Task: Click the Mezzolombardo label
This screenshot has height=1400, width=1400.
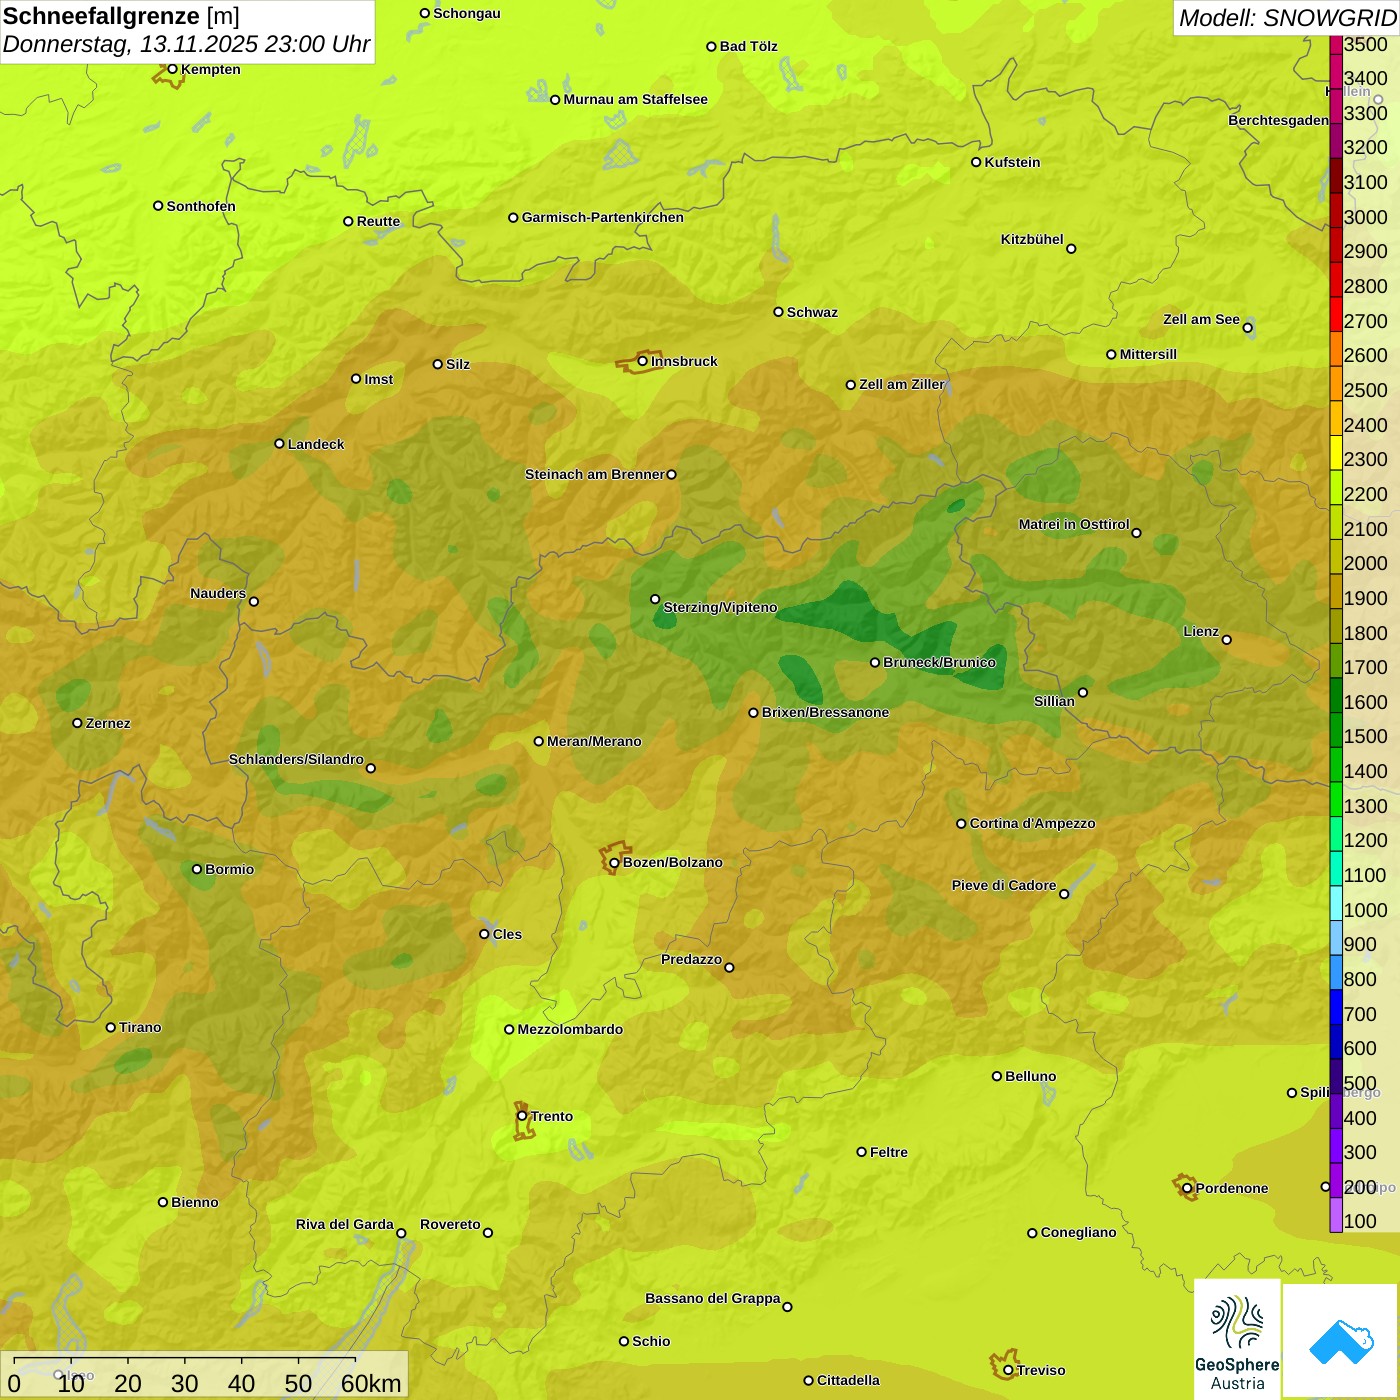Action: 570,1029
